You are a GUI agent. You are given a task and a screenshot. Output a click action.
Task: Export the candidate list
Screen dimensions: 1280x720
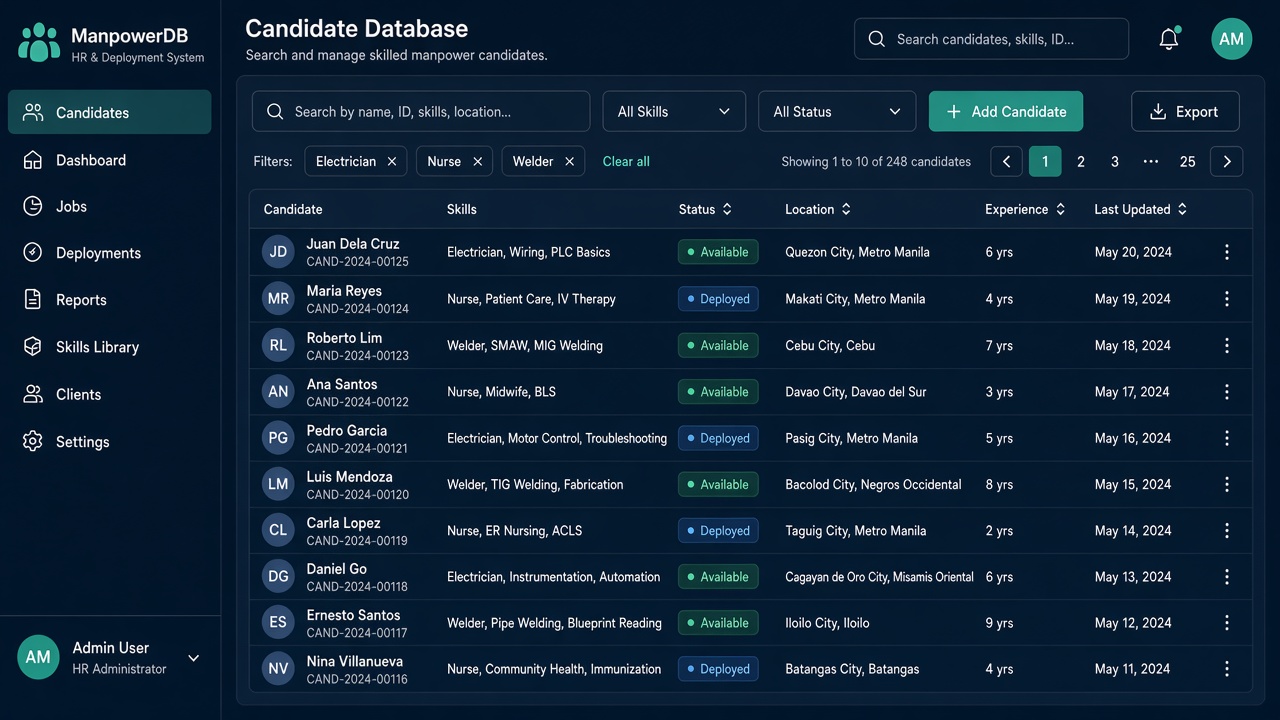click(x=1185, y=112)
